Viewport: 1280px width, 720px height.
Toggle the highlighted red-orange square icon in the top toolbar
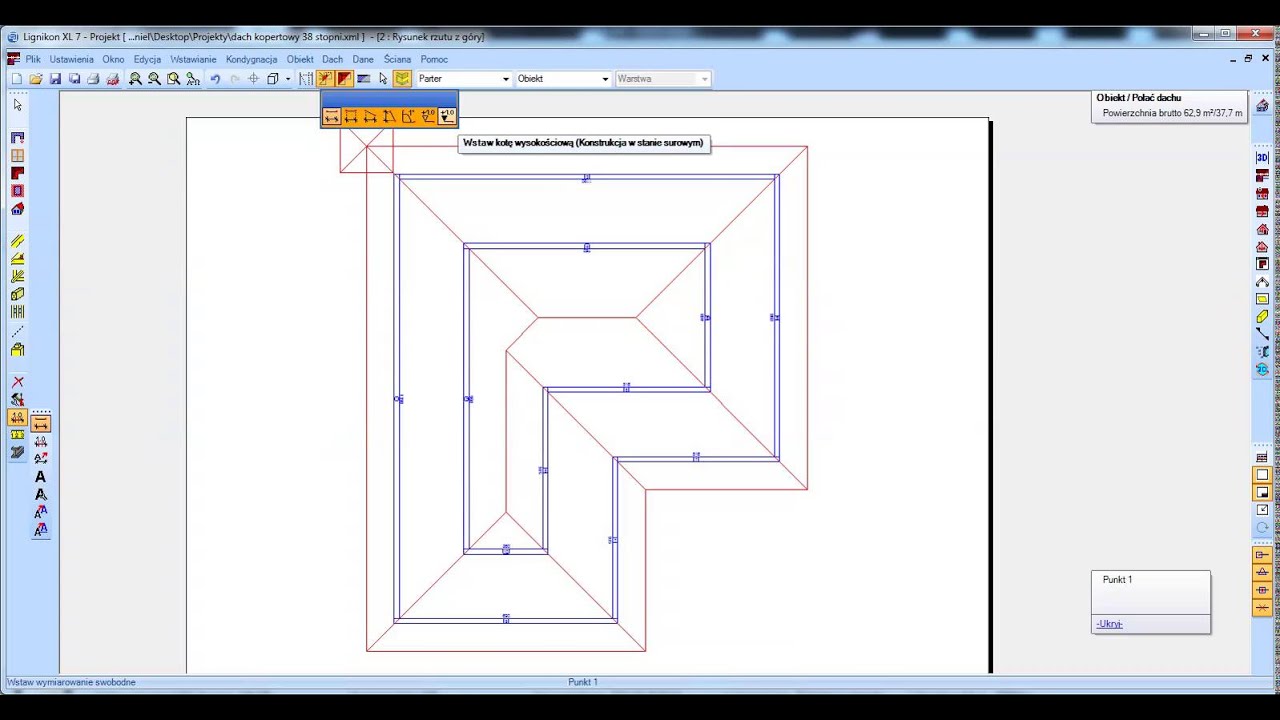(x=345, y=79)
